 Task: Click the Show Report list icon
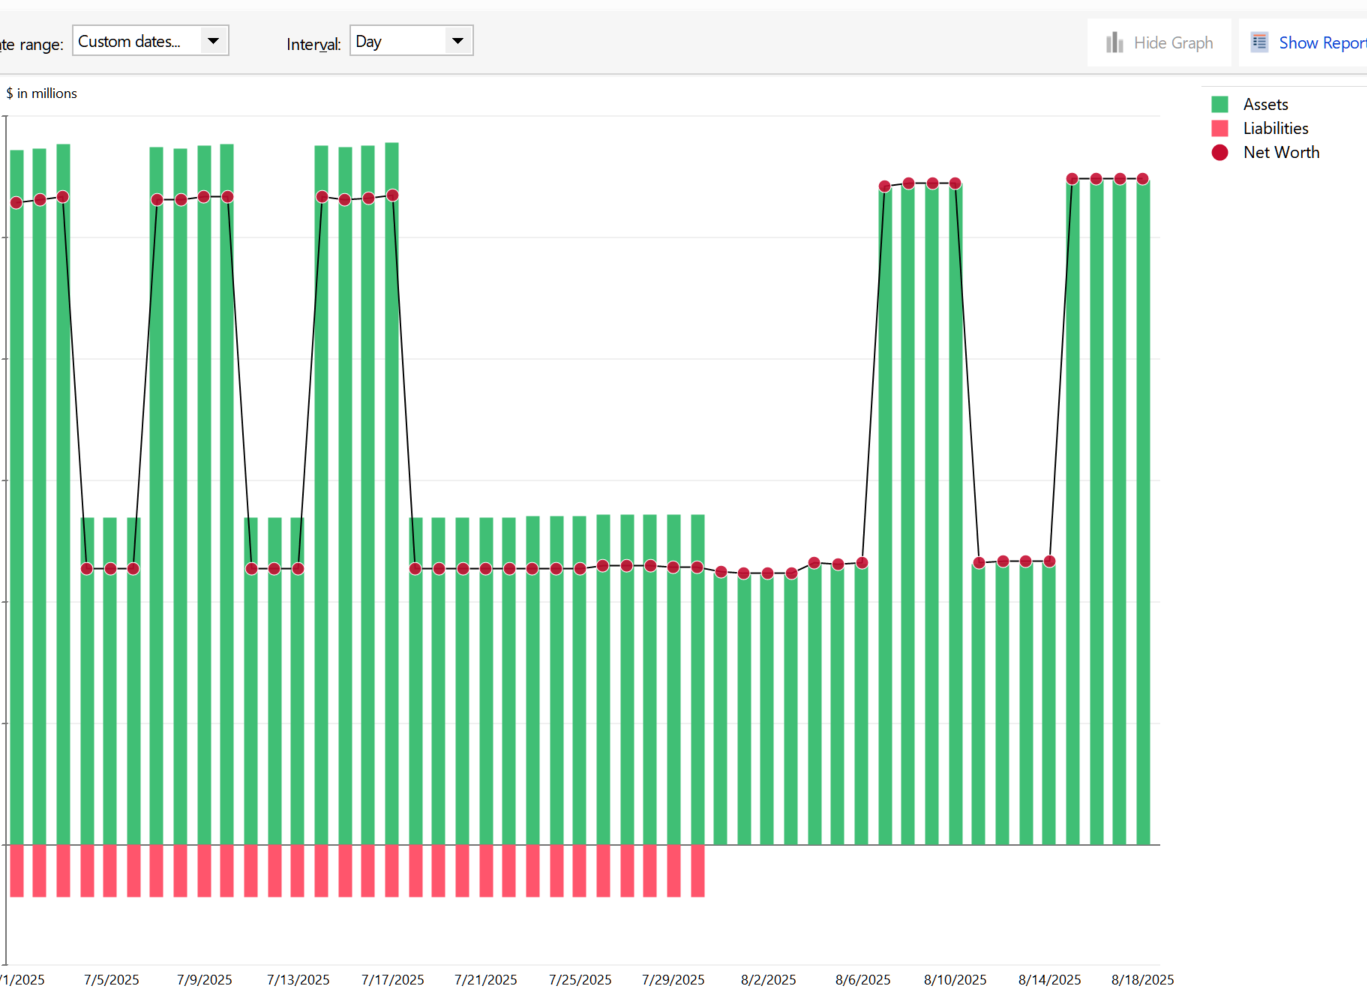pos(1259,42)
